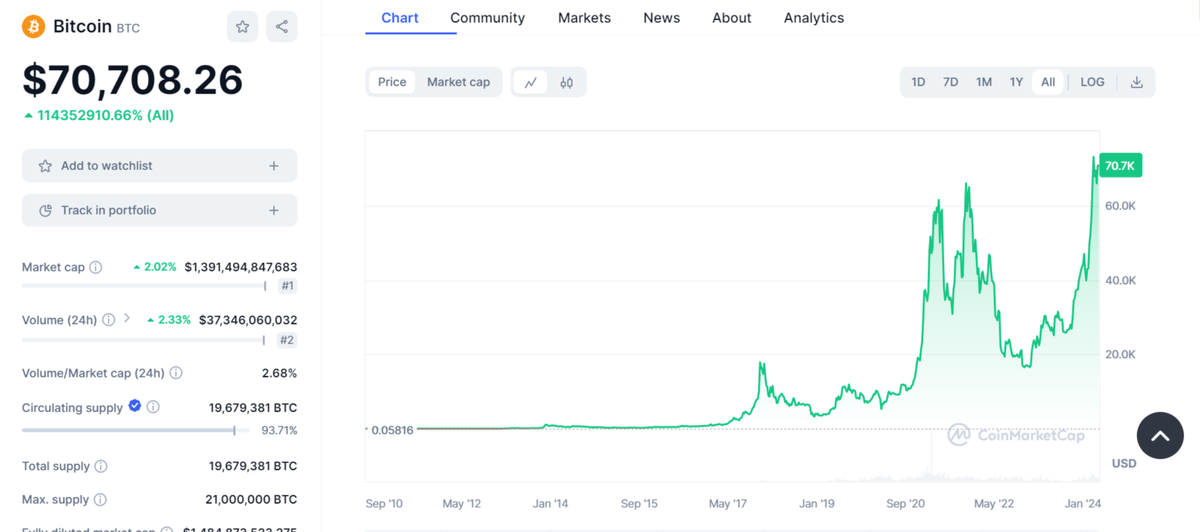Open the News tab
The image size is (1200, 532).
(661, 18)
